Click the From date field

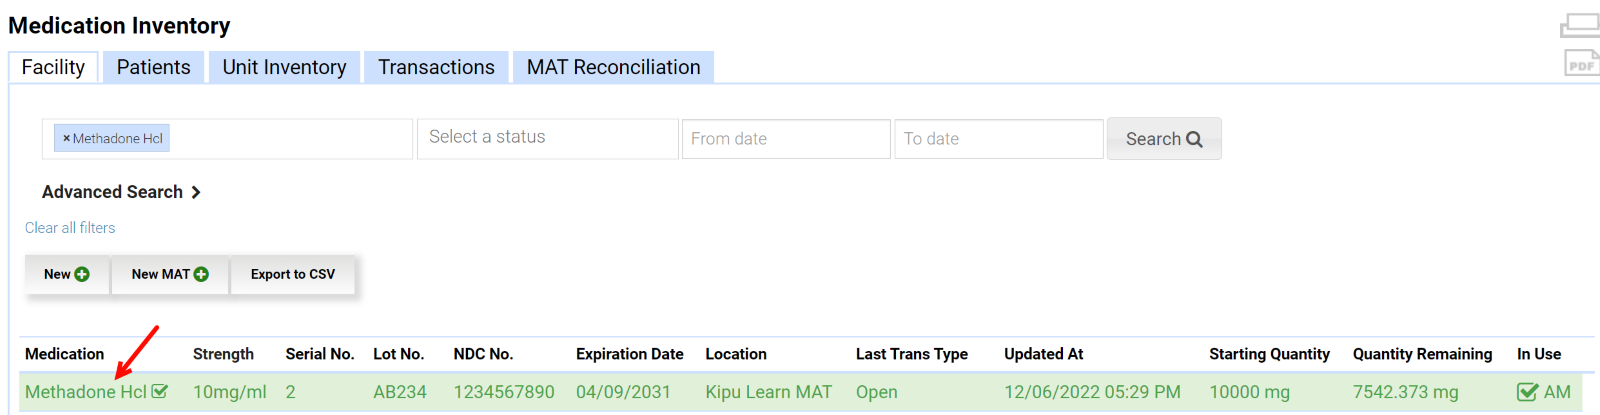click(786, 139)
